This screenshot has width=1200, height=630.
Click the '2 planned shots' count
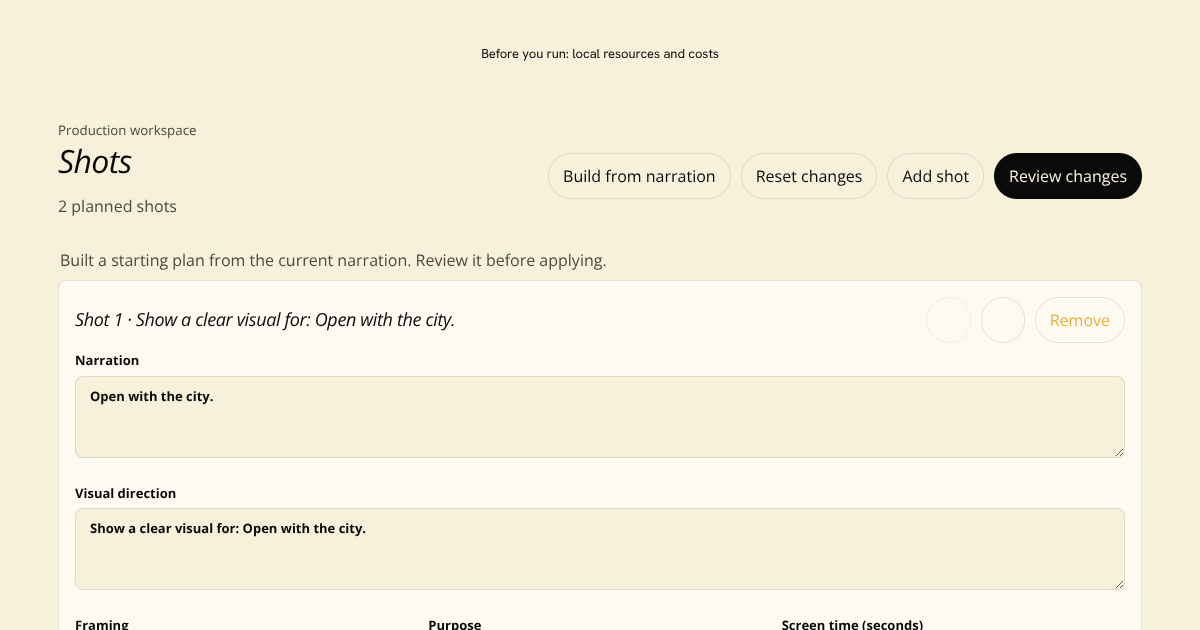117,207
